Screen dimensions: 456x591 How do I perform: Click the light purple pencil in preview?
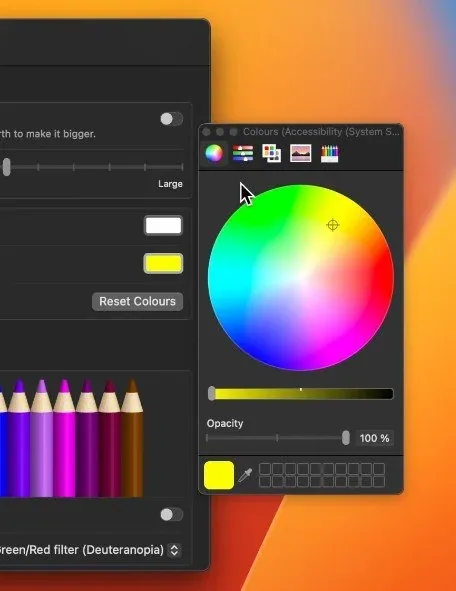coord(41,439)
